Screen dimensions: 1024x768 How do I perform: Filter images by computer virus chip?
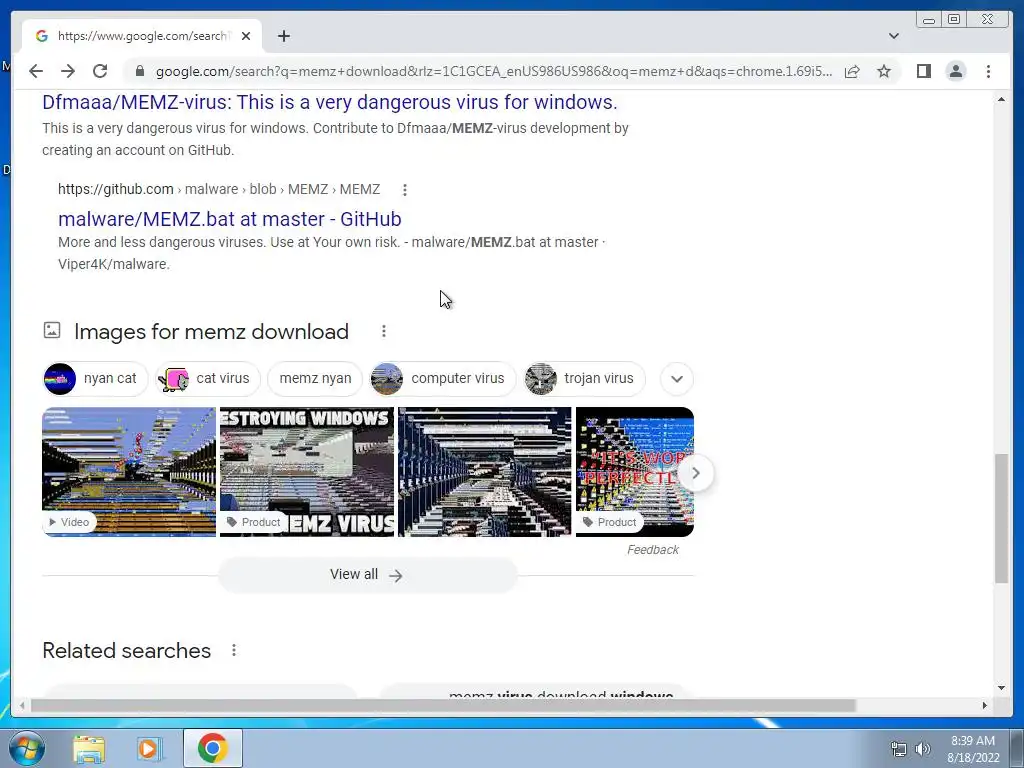click(443, 378)
